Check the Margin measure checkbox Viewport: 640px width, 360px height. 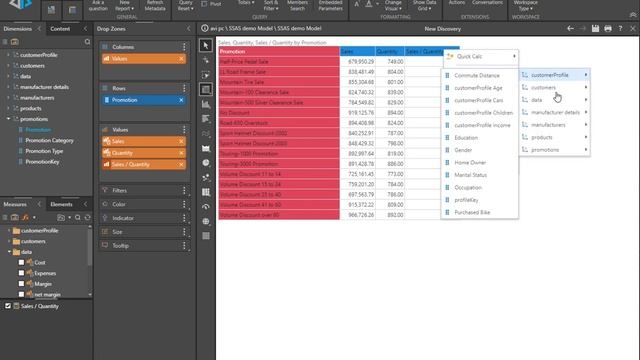click(x=21, y=284)
